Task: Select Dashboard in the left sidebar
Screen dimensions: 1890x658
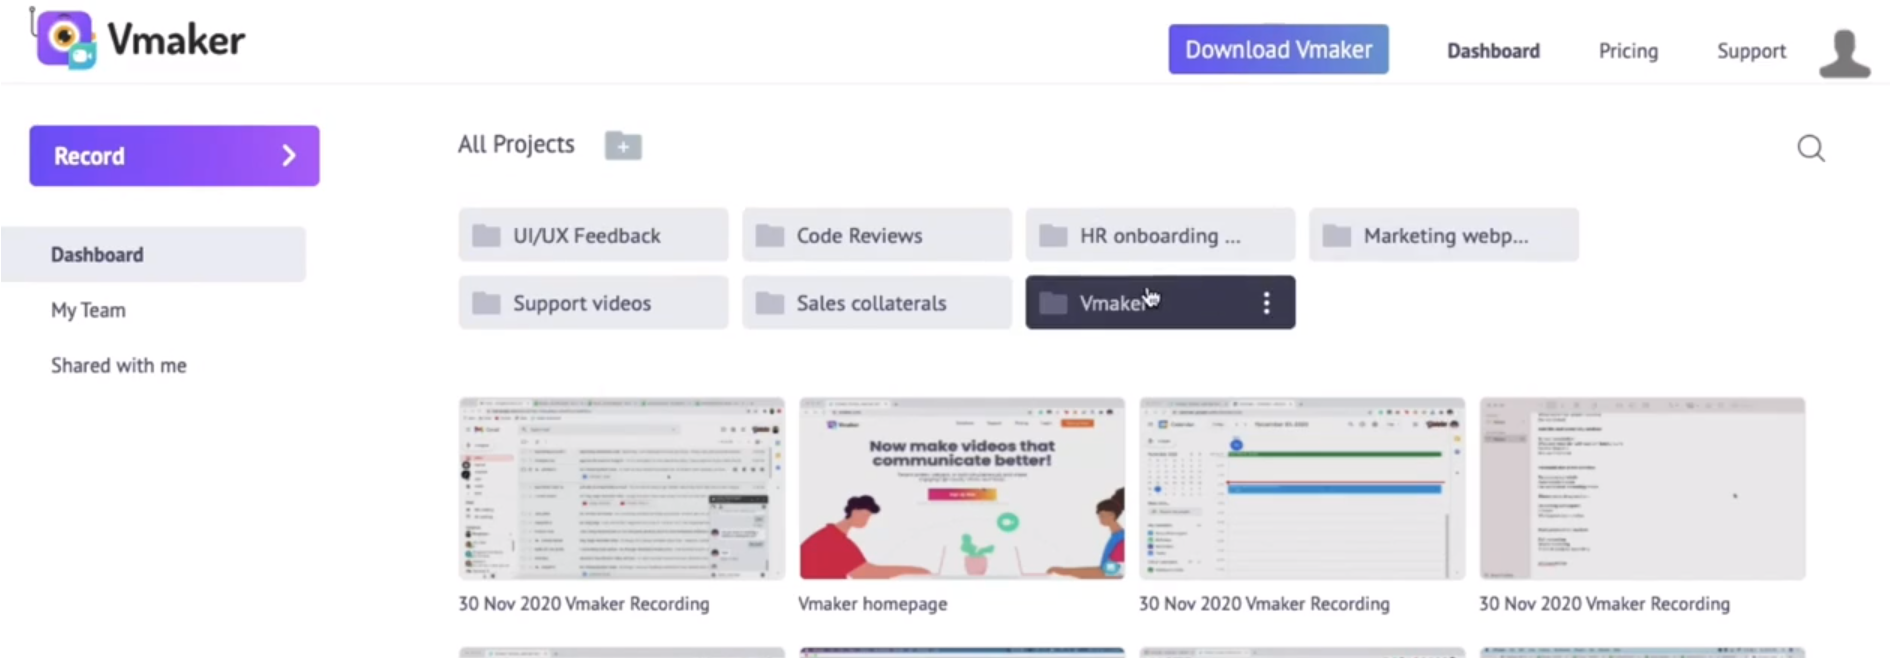Action: [153, 254]
